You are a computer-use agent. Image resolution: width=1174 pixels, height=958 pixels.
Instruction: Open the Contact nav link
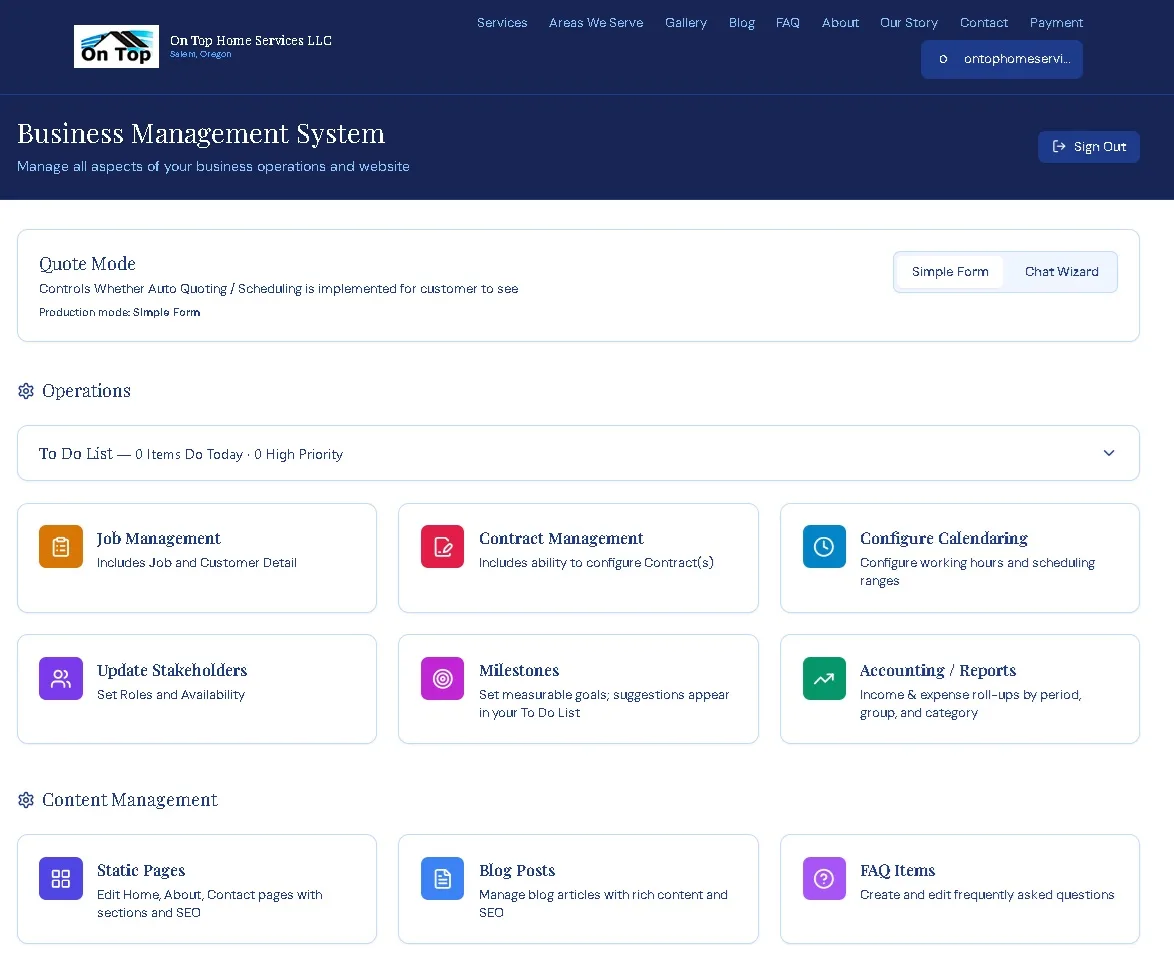(984, 22)
